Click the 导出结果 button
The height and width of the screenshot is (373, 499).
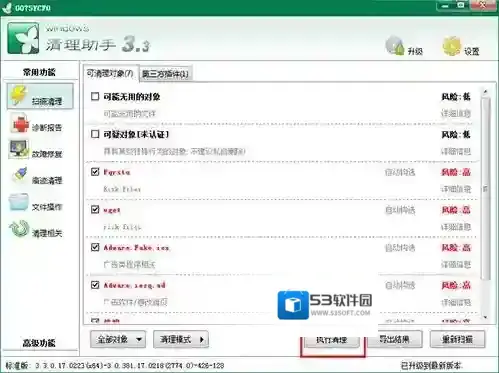(395, 339)
